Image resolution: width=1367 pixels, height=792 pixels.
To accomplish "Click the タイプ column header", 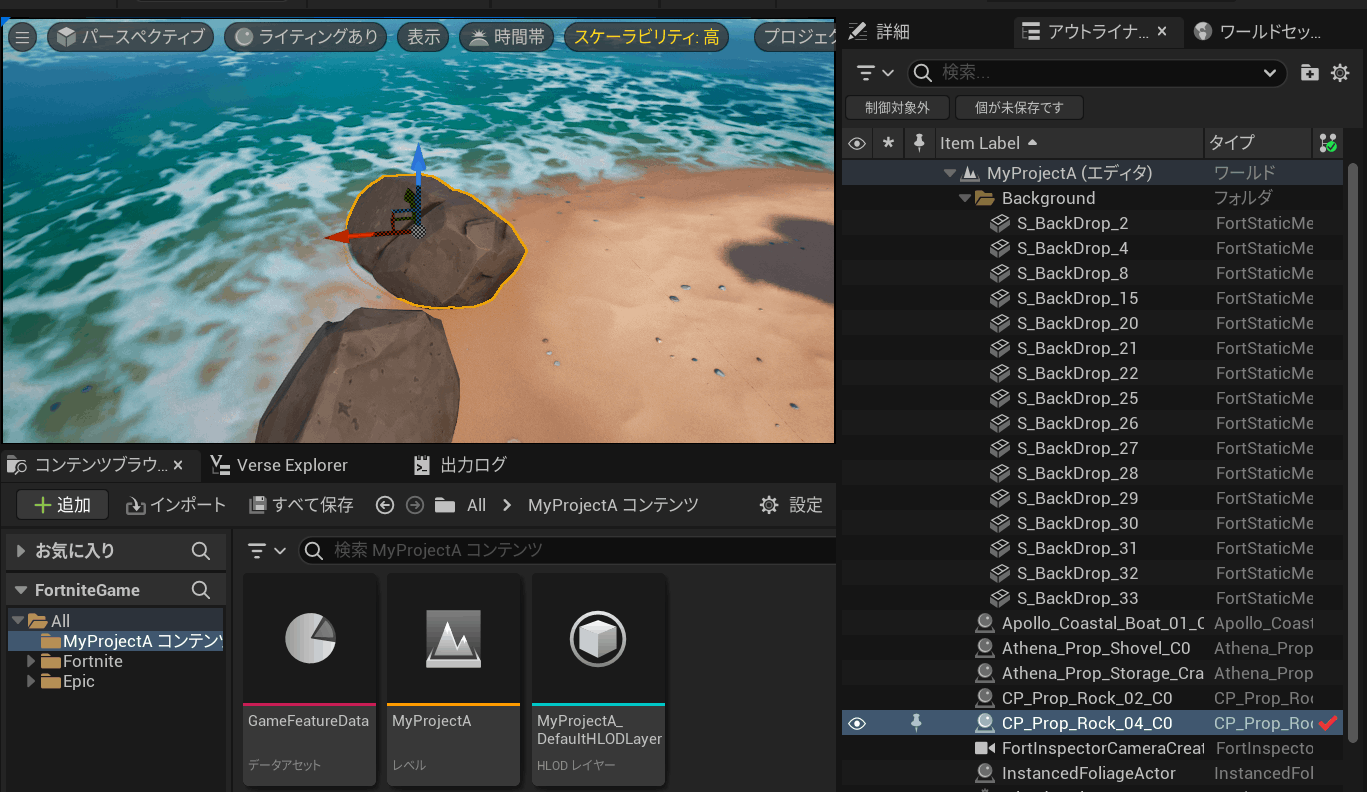I will 1257,144.
